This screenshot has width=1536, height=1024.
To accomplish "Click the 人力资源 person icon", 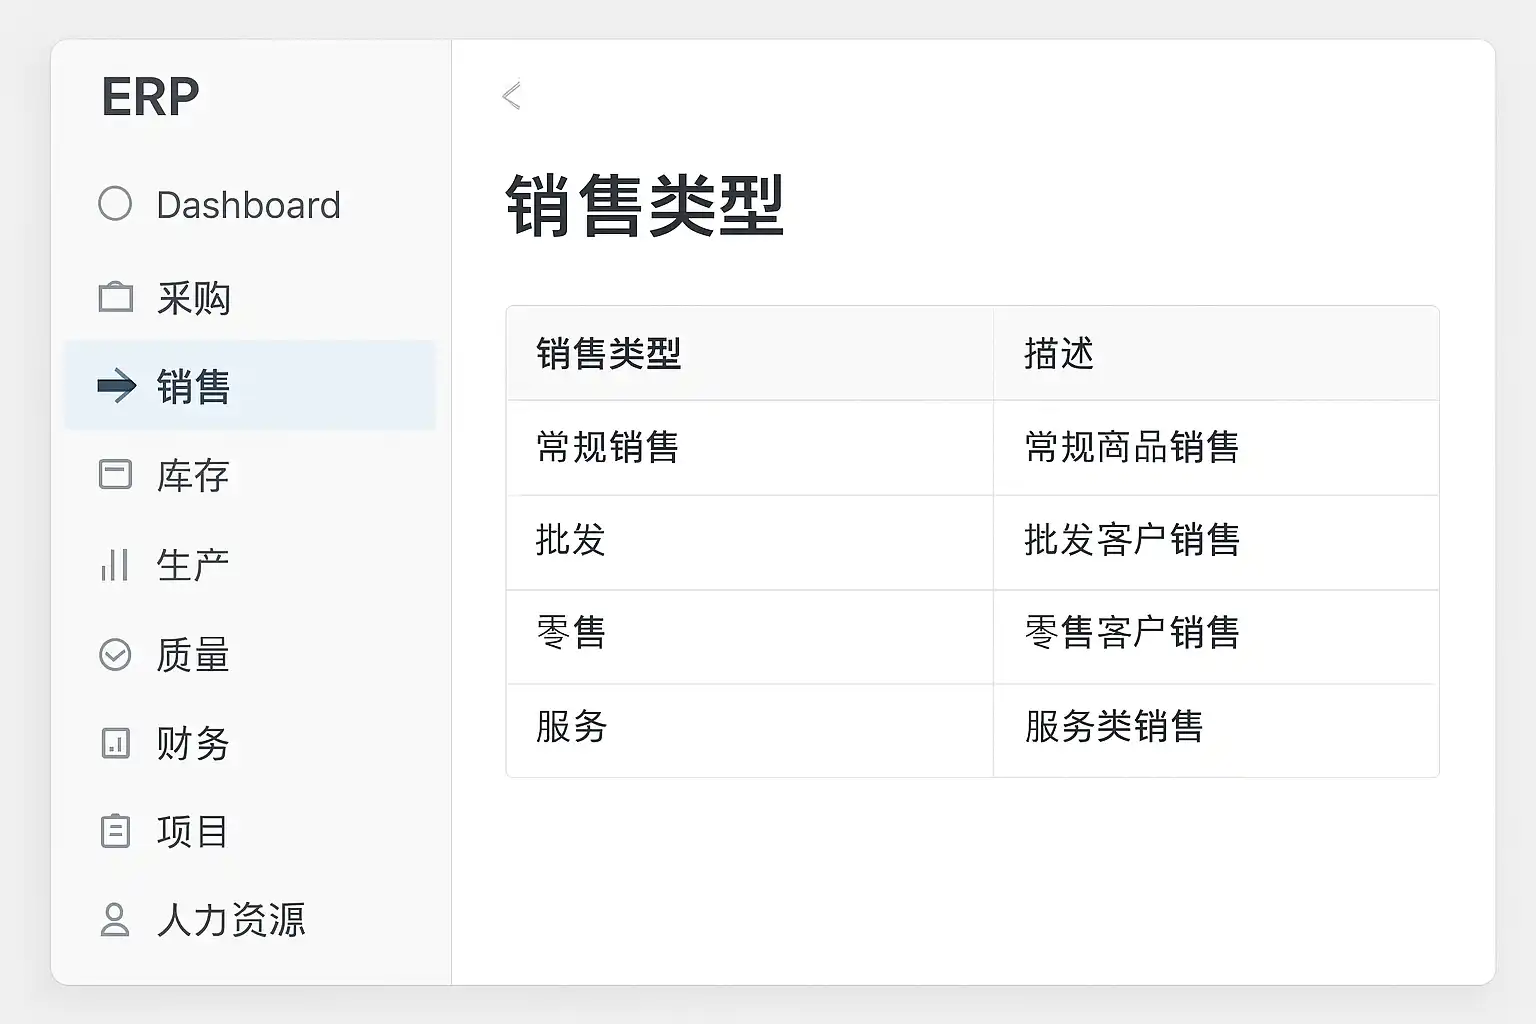I will pos(115,920).
